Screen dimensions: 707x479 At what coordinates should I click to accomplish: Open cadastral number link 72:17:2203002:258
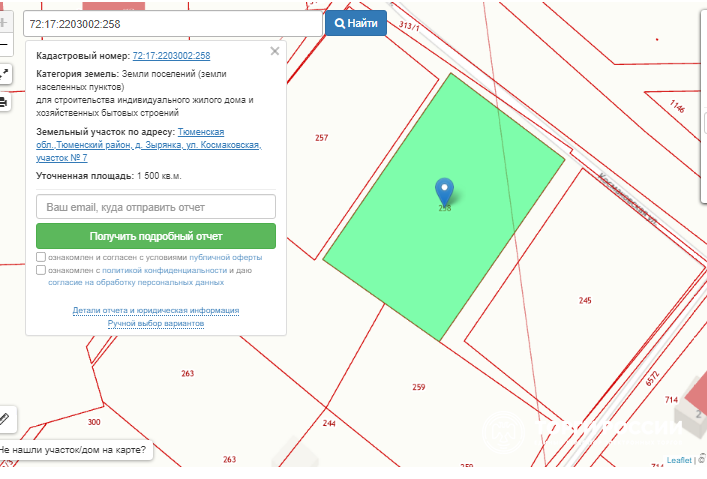[171, 56]
